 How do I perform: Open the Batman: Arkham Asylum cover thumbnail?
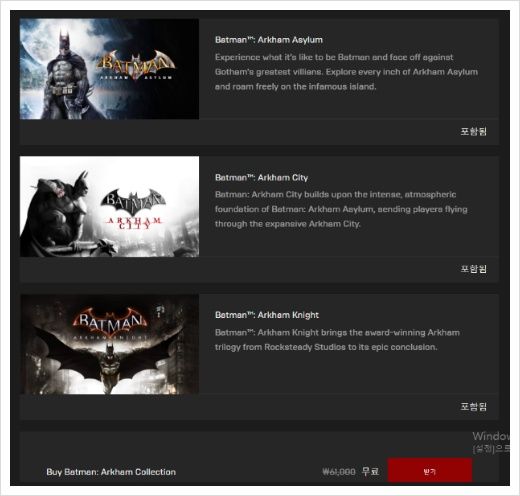109,69
